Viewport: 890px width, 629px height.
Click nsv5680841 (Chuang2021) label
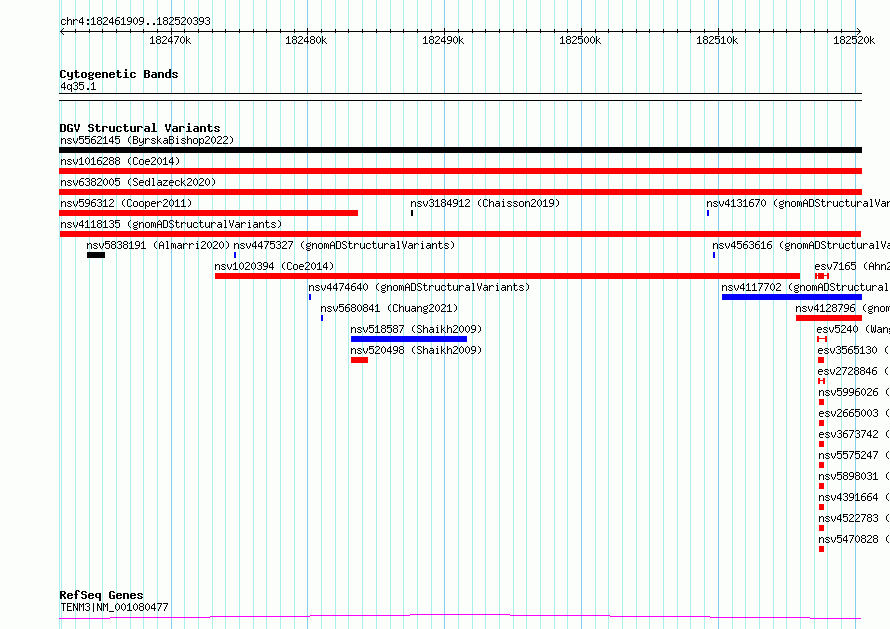click(389, 308)
